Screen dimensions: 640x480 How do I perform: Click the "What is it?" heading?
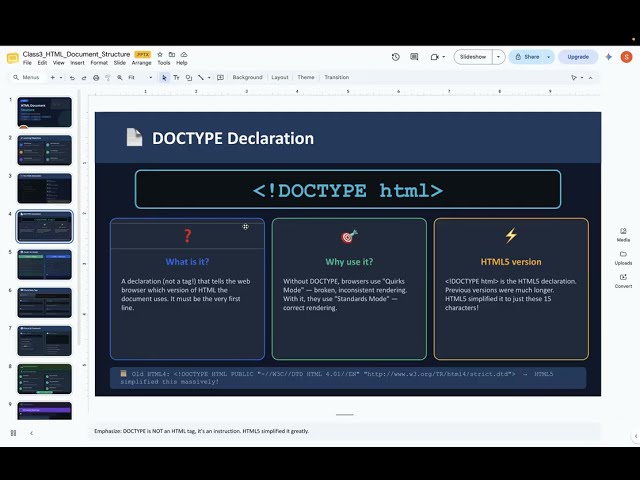(x=187, y=262)
